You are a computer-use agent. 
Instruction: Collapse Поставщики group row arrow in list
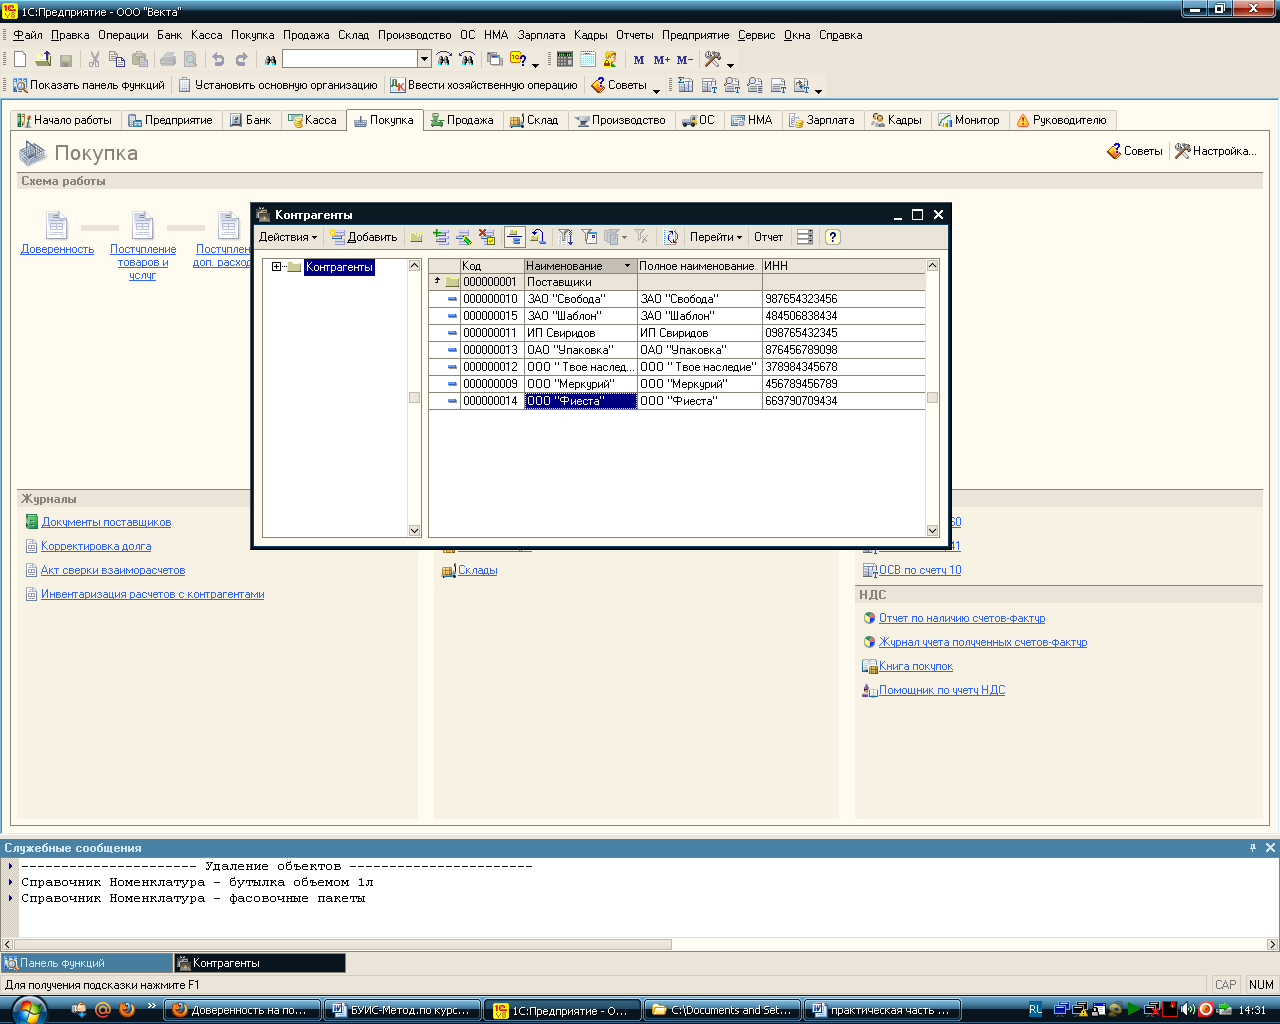tap(437, 281)
